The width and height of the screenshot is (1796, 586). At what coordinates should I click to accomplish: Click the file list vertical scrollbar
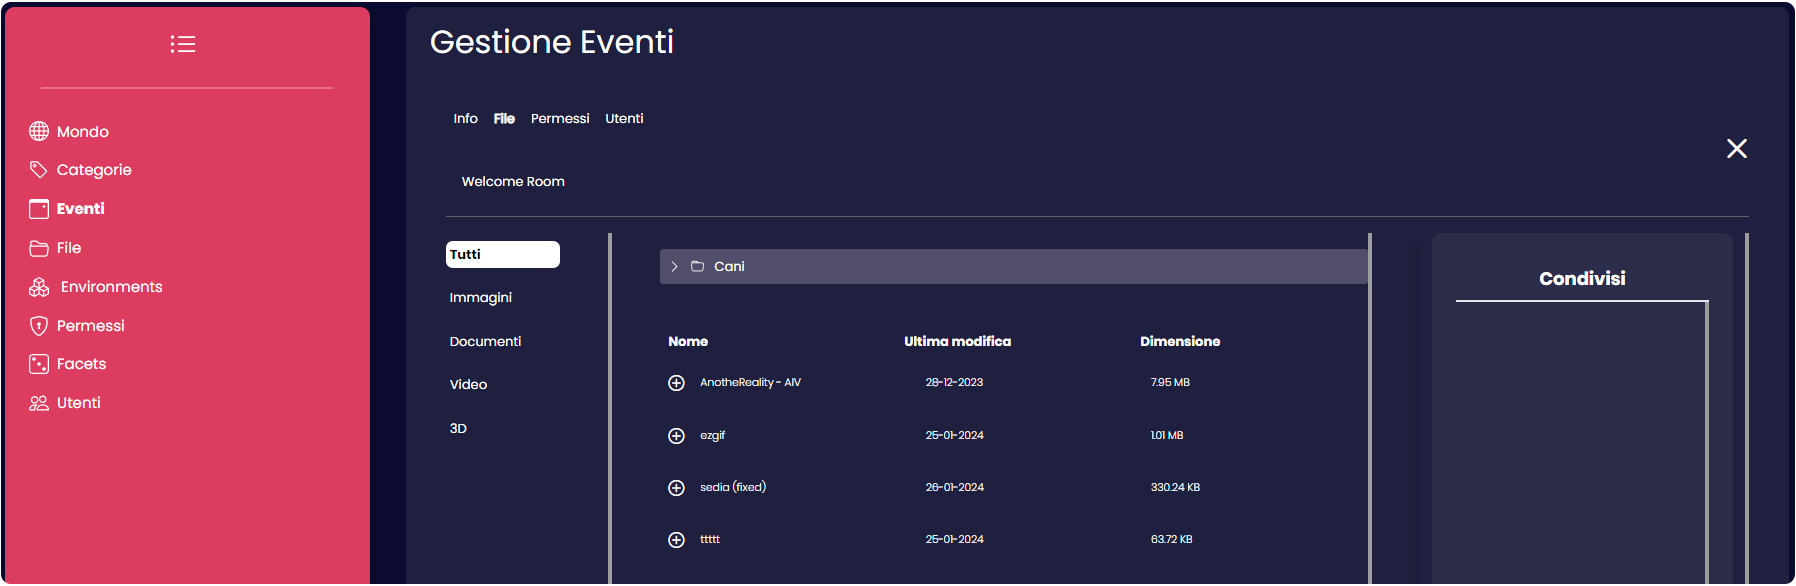(1370, 408)
